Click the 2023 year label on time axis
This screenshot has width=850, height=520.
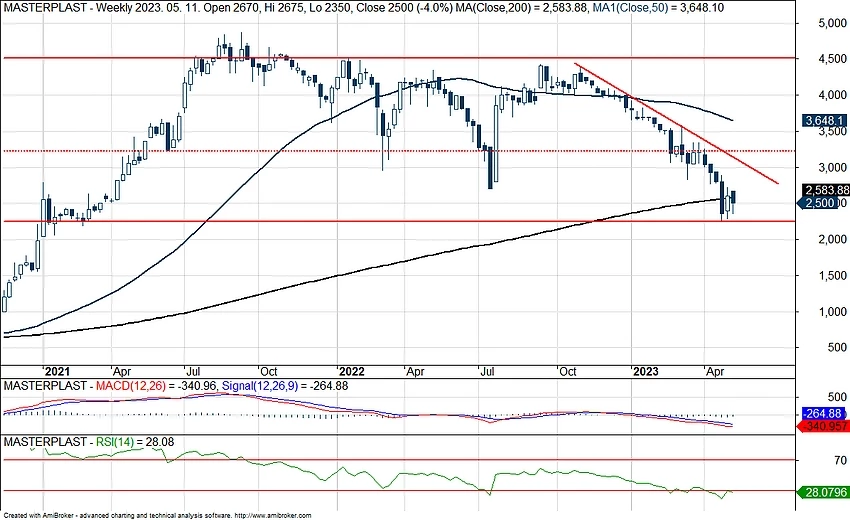(x=646, y=371)
